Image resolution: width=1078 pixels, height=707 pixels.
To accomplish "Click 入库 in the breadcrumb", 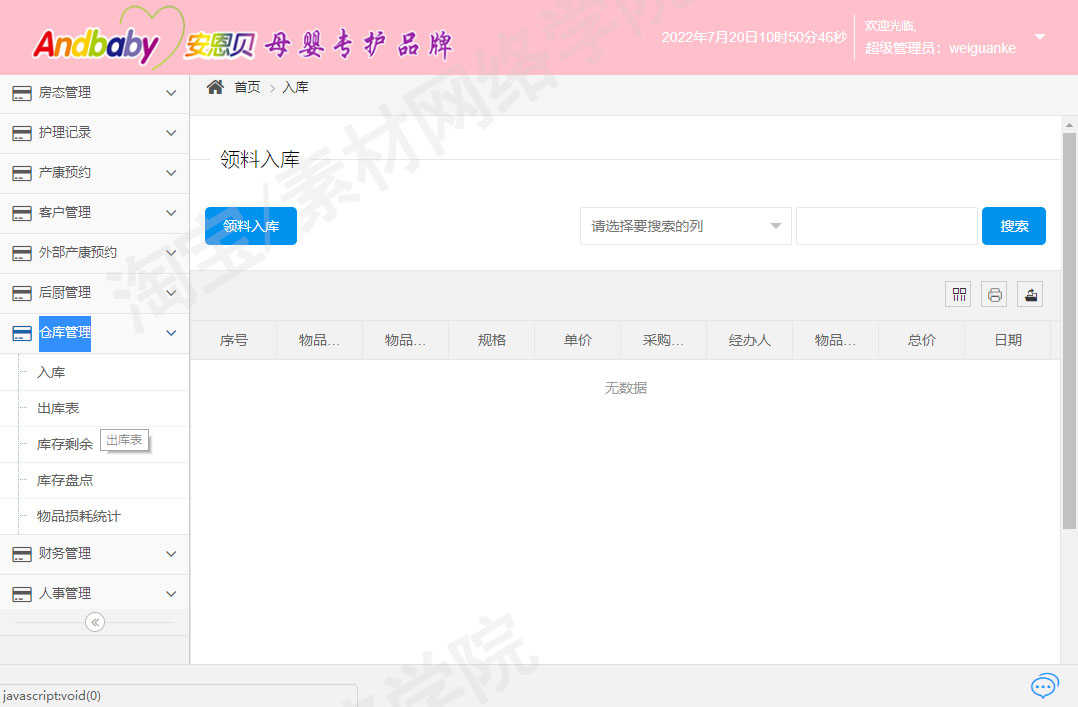I will (x=295, y=87).
